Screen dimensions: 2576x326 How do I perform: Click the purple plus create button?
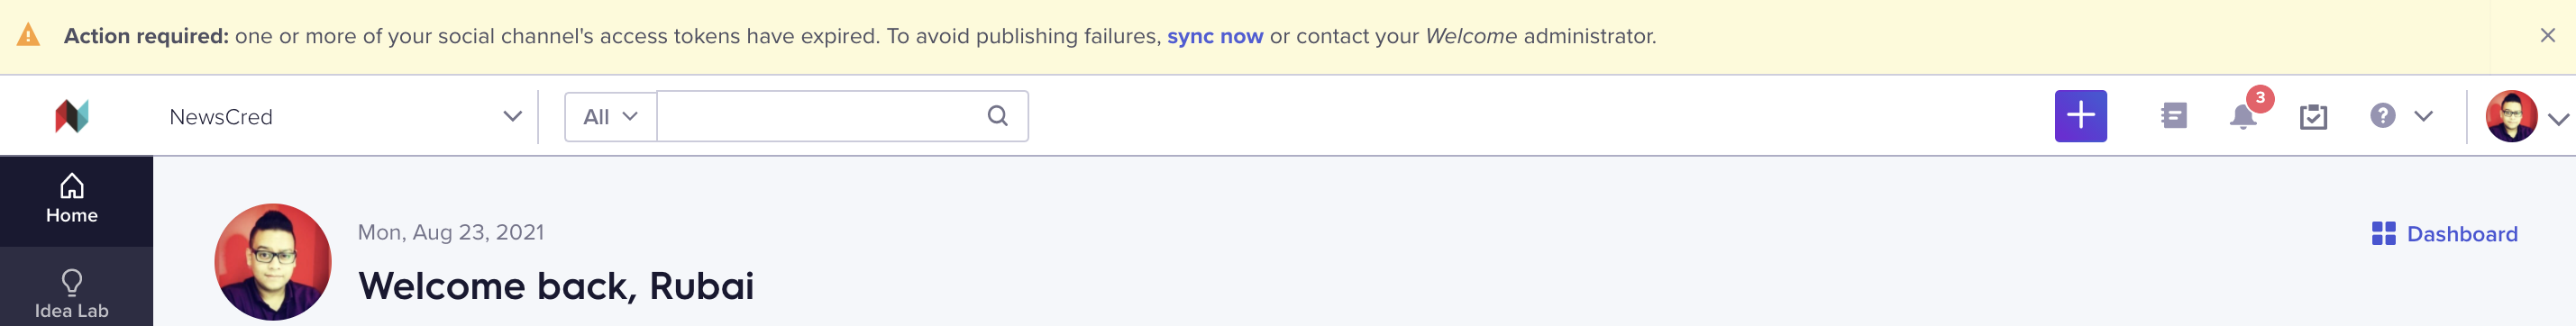click(x=2080, y=116)
